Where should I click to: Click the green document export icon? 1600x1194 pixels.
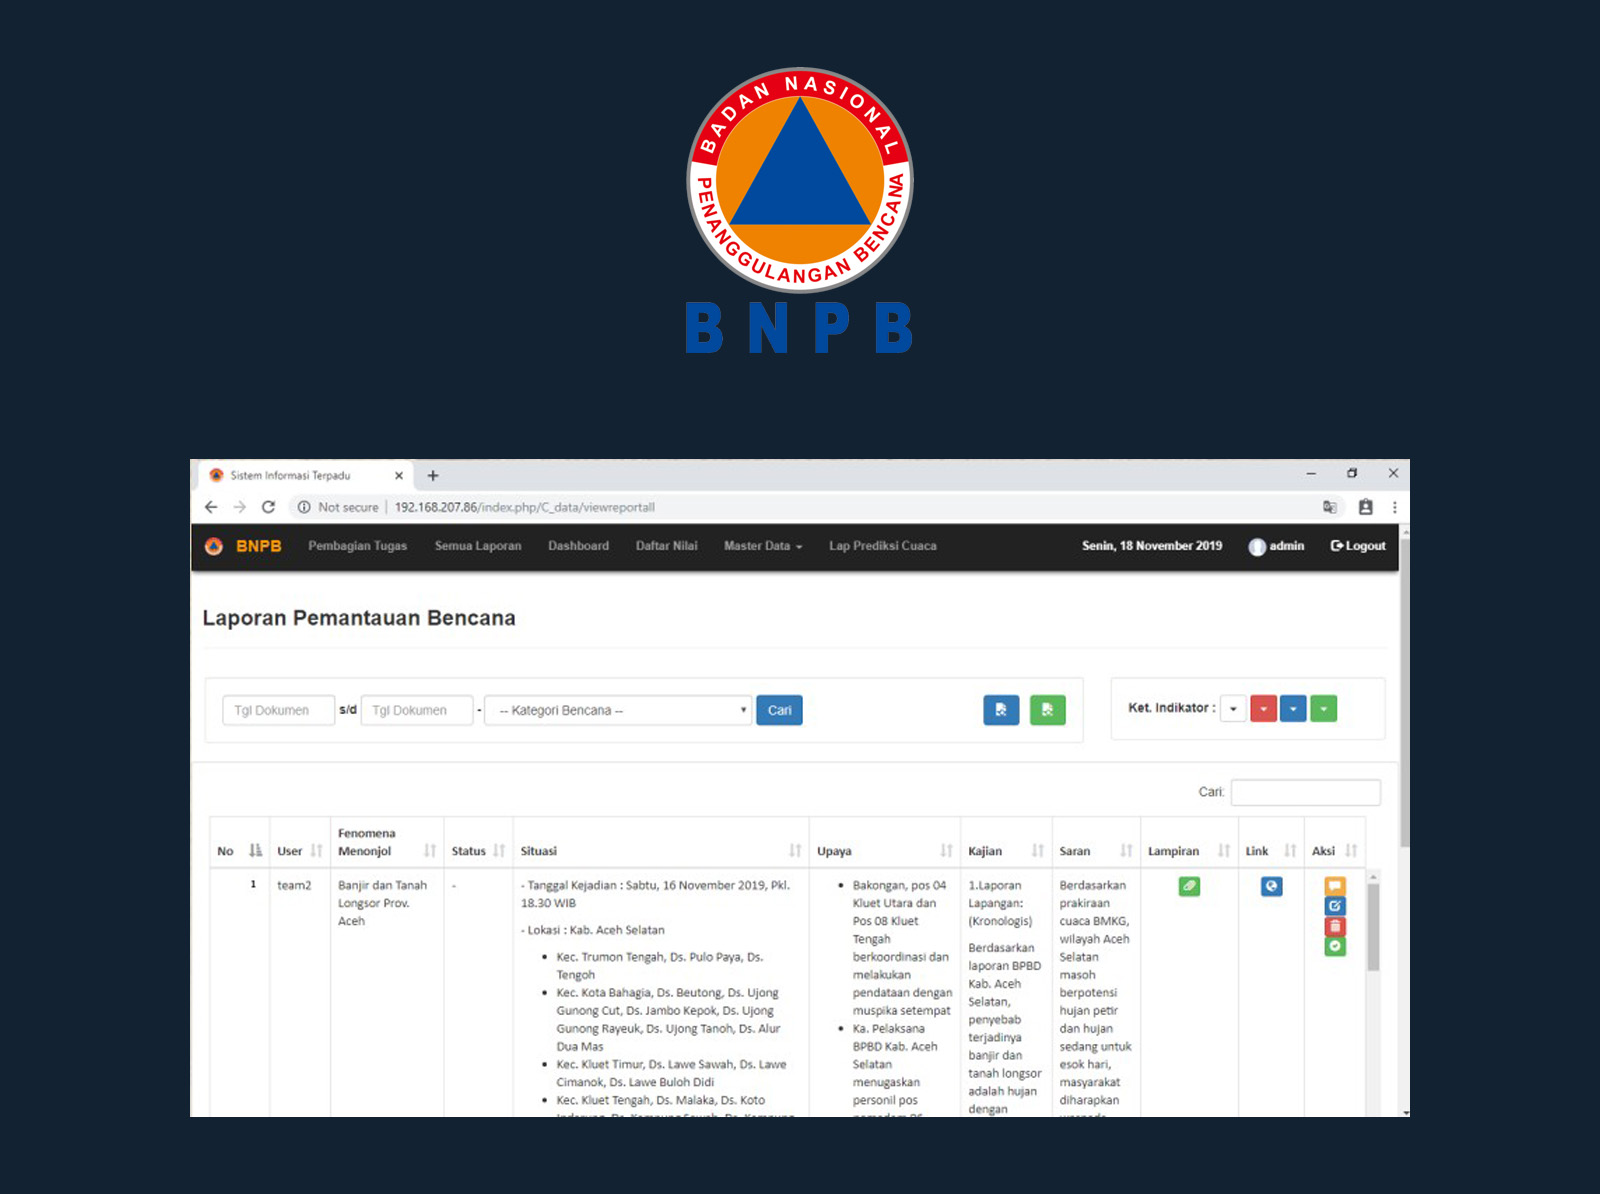[x=1047, y=710]
